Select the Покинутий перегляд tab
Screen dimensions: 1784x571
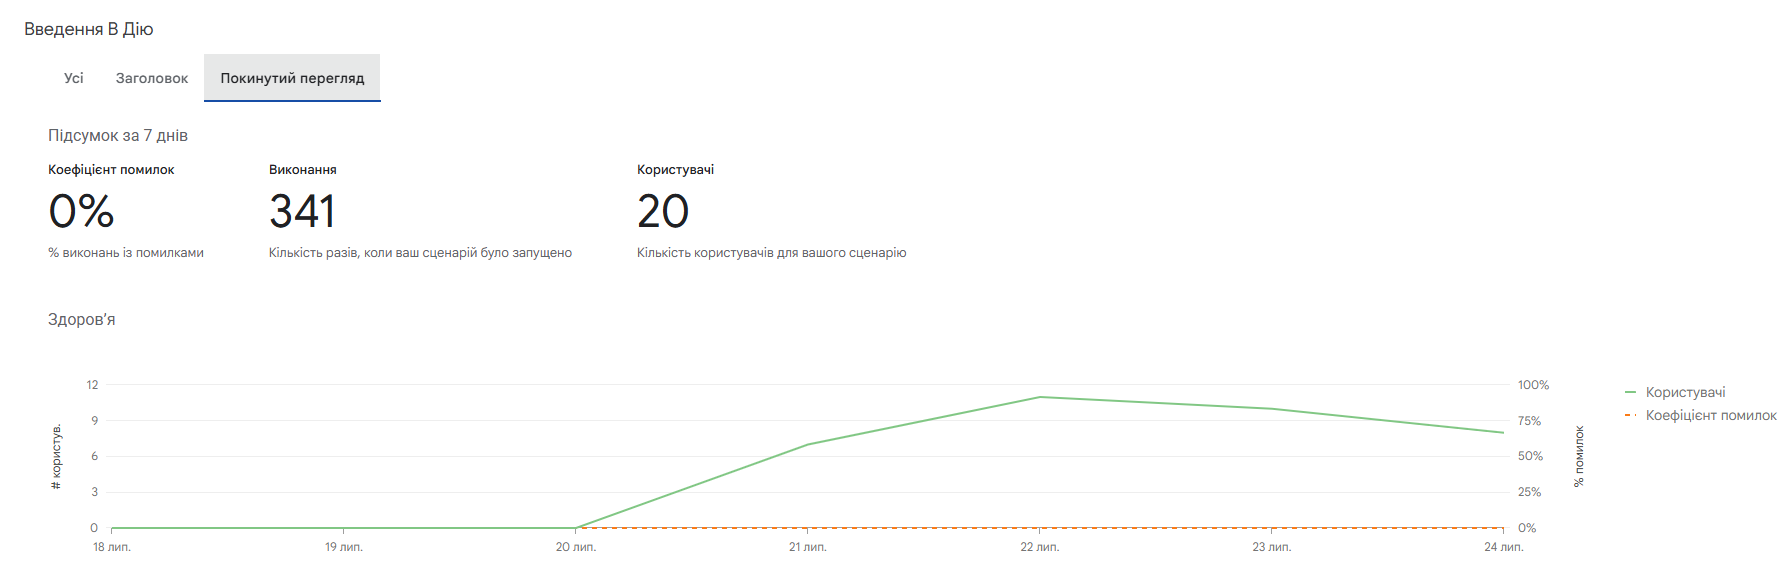point(292,78)
